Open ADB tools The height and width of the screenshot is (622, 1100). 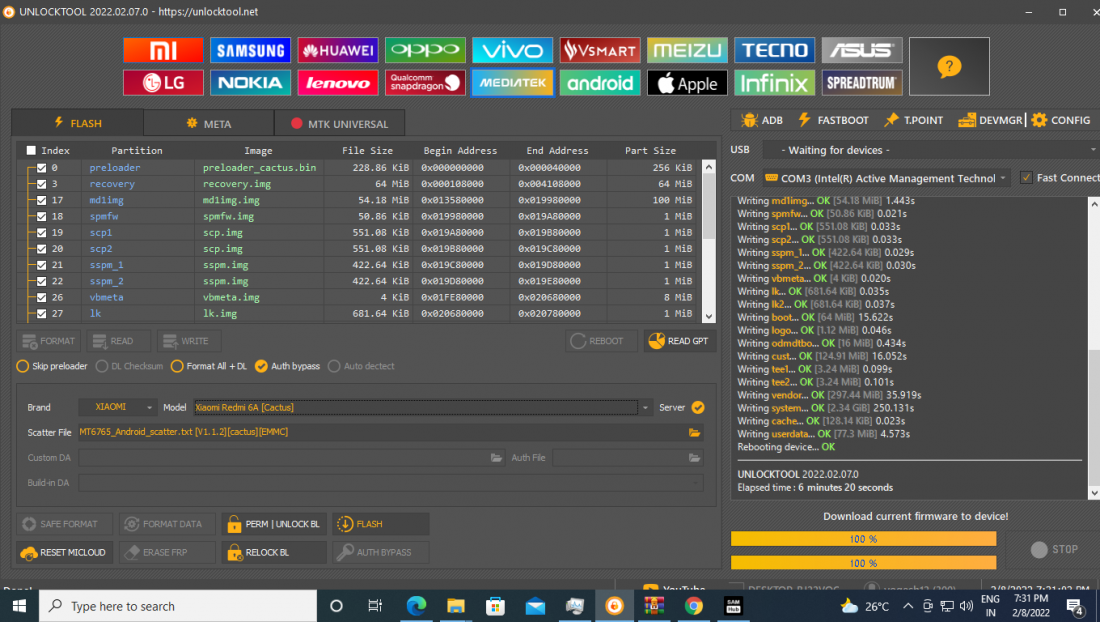[x=762, y=121]
